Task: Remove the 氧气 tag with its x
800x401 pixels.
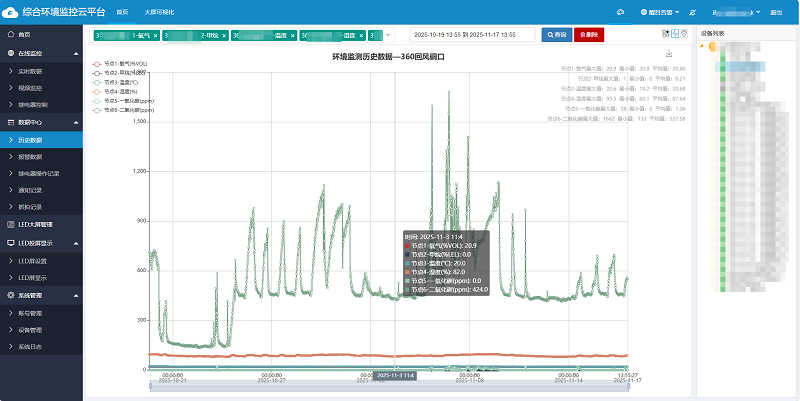Action: pyautogui.click(x=157, y=34)
